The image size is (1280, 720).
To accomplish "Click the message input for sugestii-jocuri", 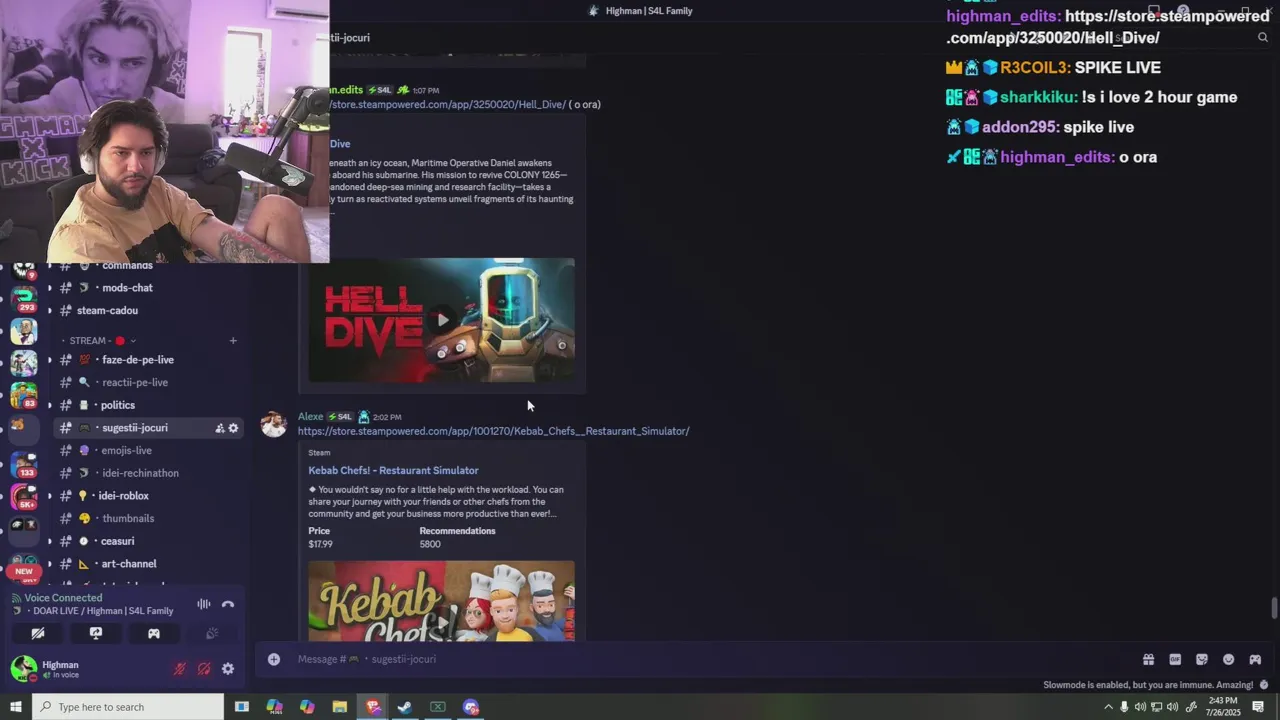I will [x=700, y=659].
